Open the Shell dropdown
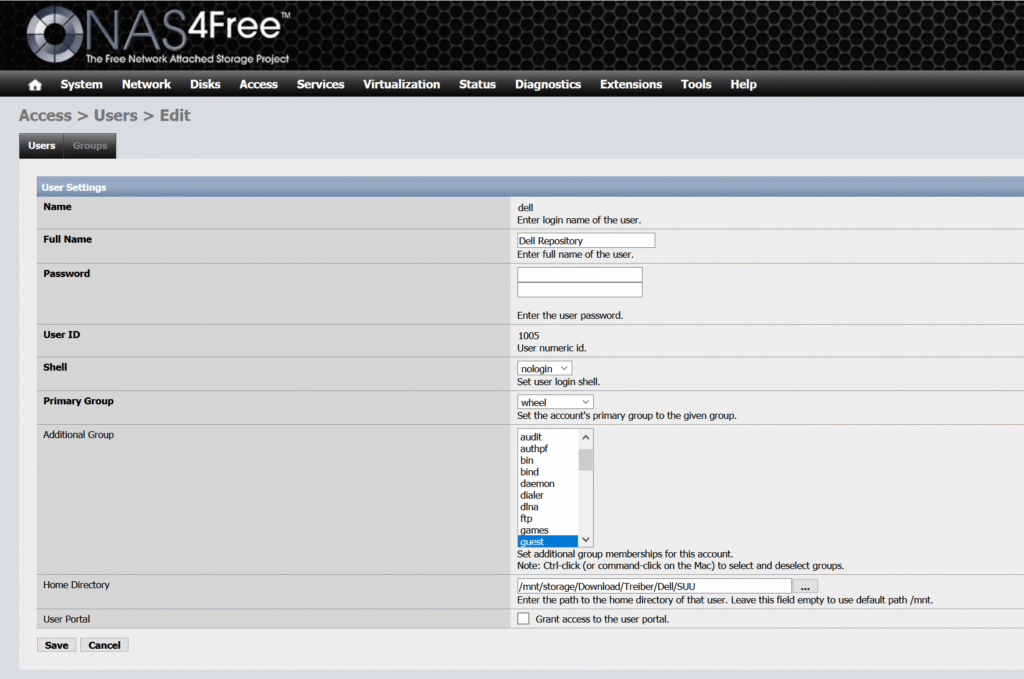This screenshot has width=1024, height=679. pyautogui.click(x=544, y=369)
